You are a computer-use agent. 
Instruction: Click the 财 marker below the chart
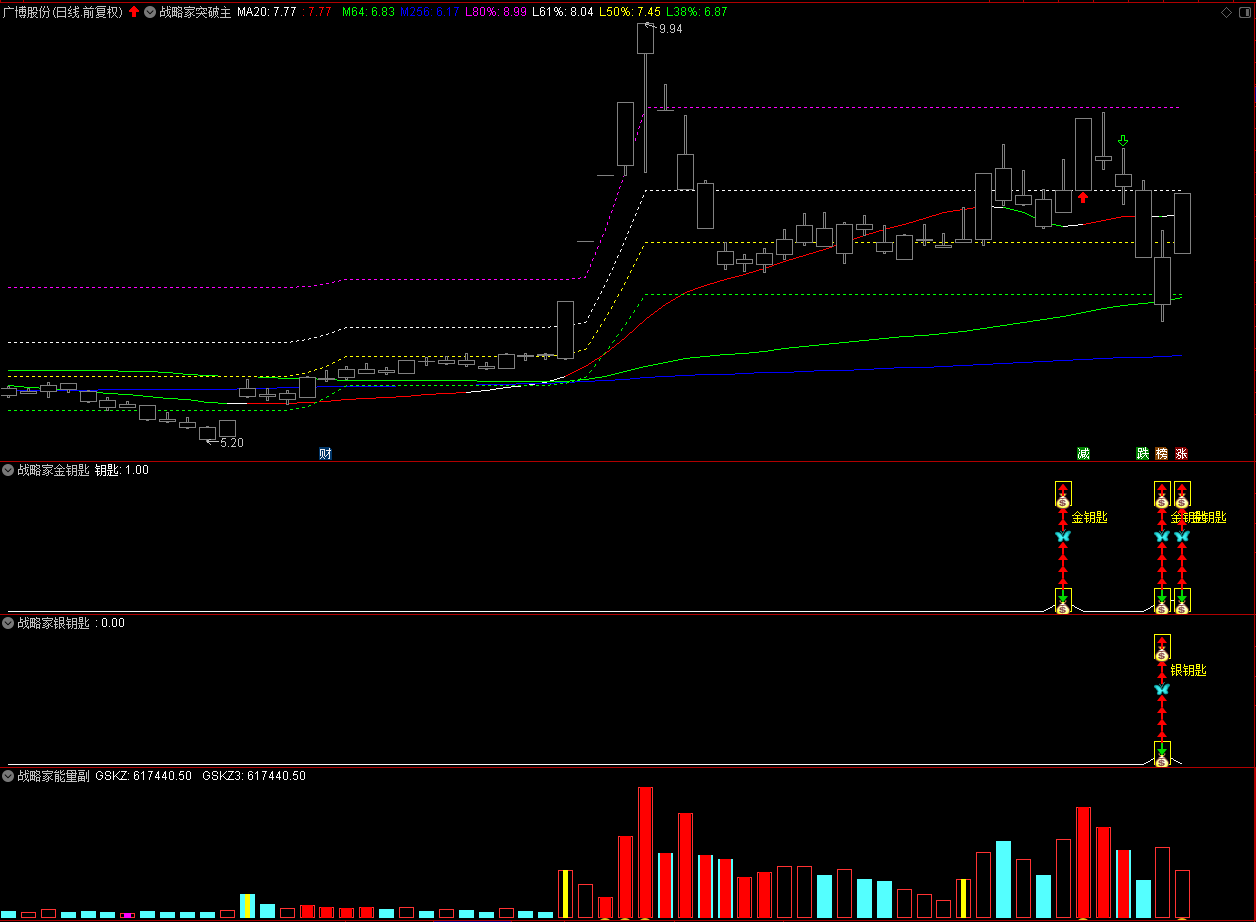[325, 453]
